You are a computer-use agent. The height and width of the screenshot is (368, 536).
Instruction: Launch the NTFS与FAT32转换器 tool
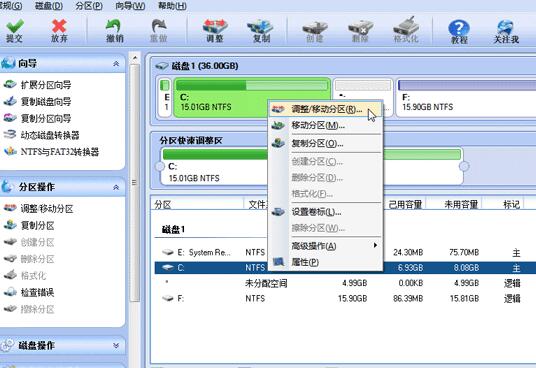tap(60, 152)
